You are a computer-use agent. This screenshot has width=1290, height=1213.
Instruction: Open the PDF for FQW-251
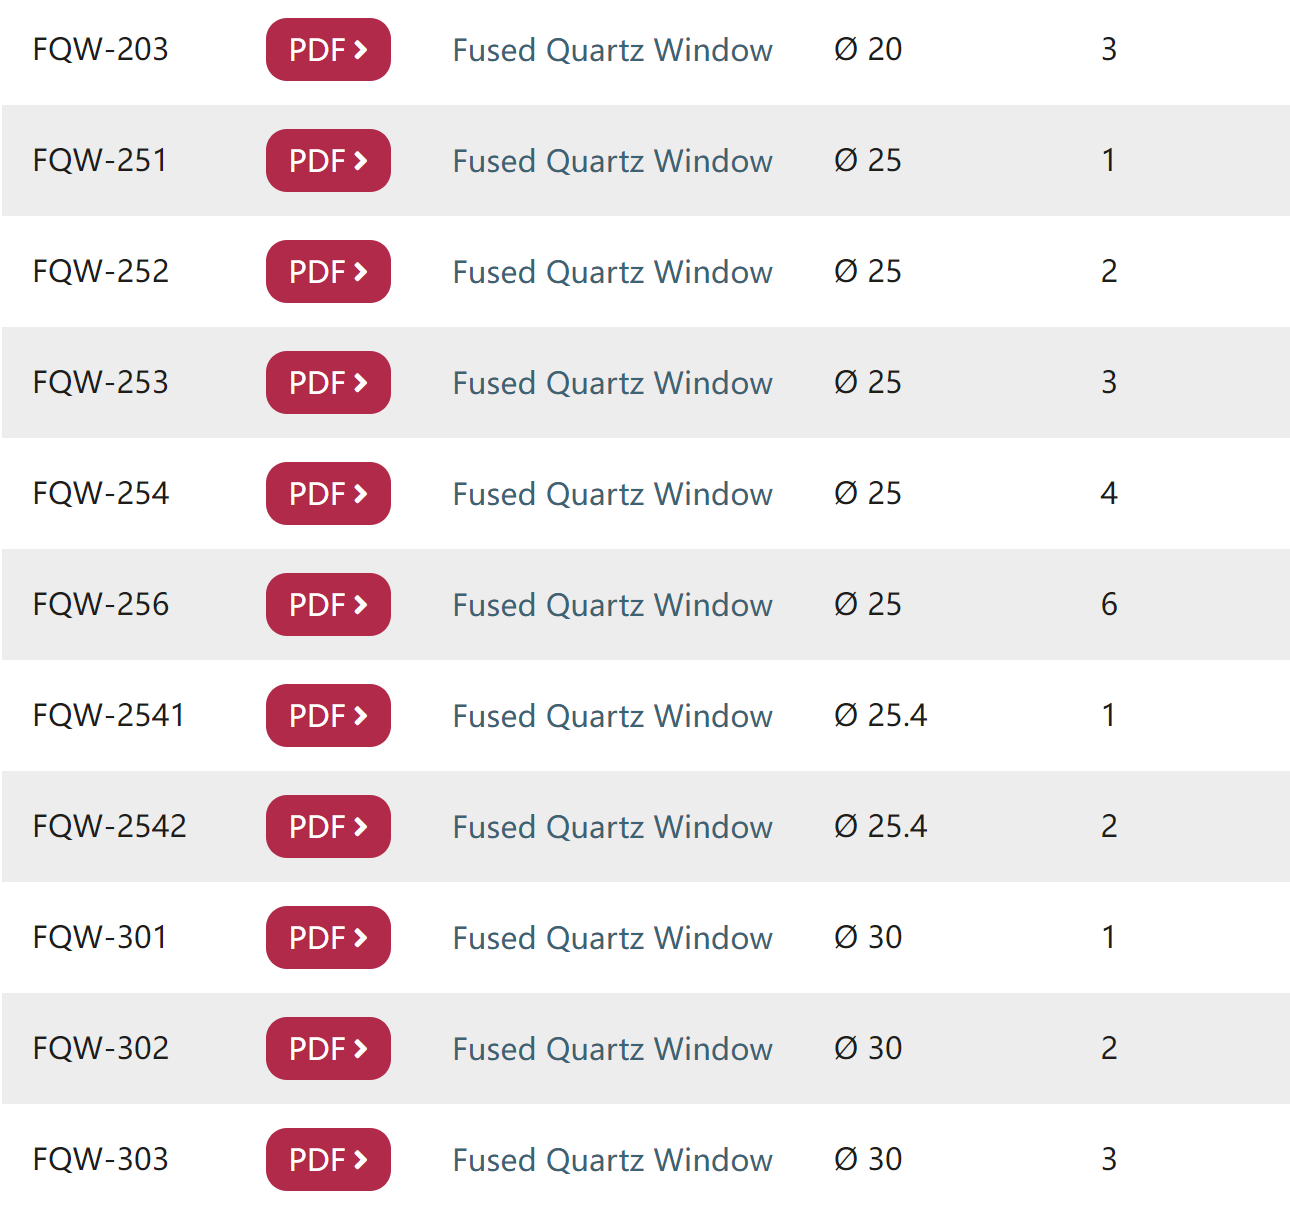[328, 161]
